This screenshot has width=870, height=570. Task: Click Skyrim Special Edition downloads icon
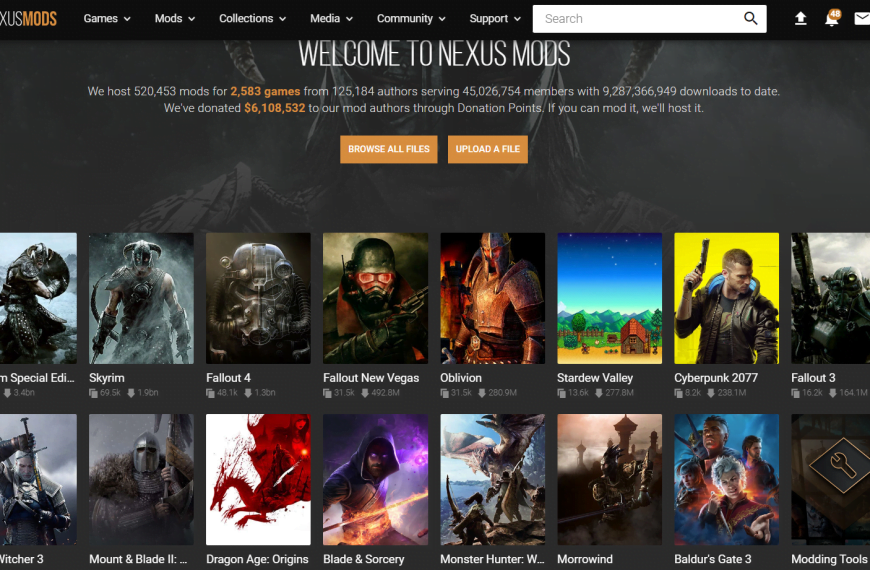7,393
